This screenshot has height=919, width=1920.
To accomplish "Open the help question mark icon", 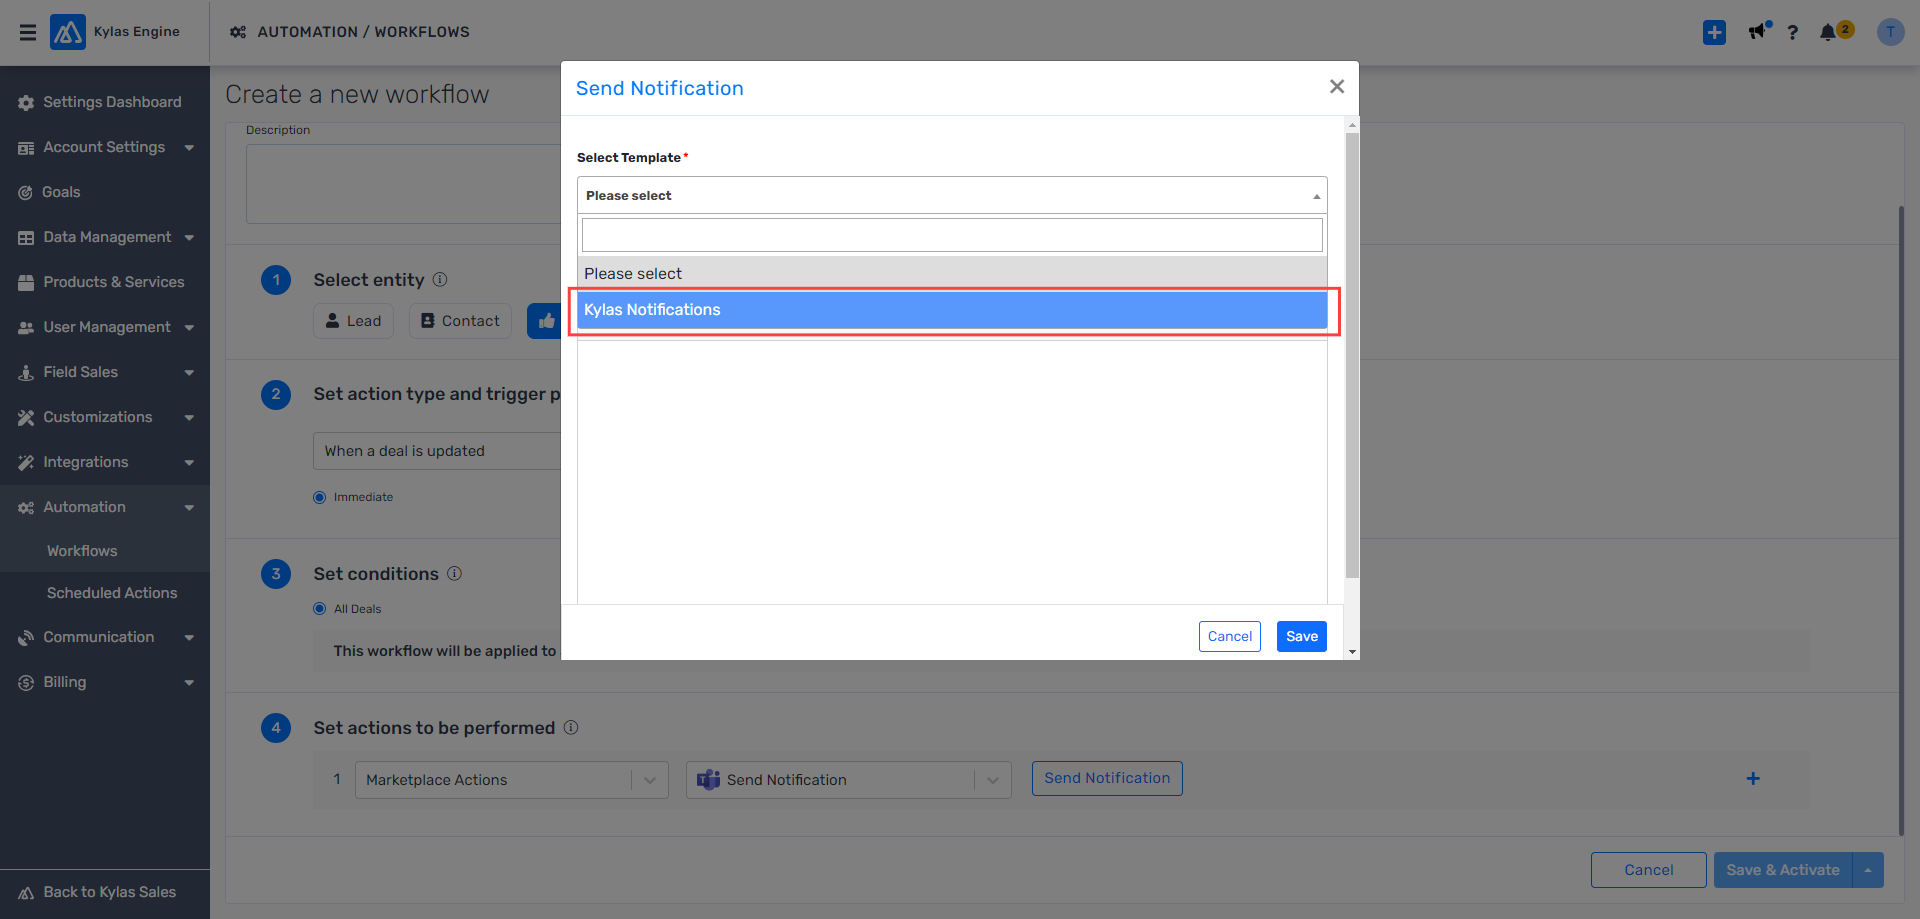I will click(1792, 32).
